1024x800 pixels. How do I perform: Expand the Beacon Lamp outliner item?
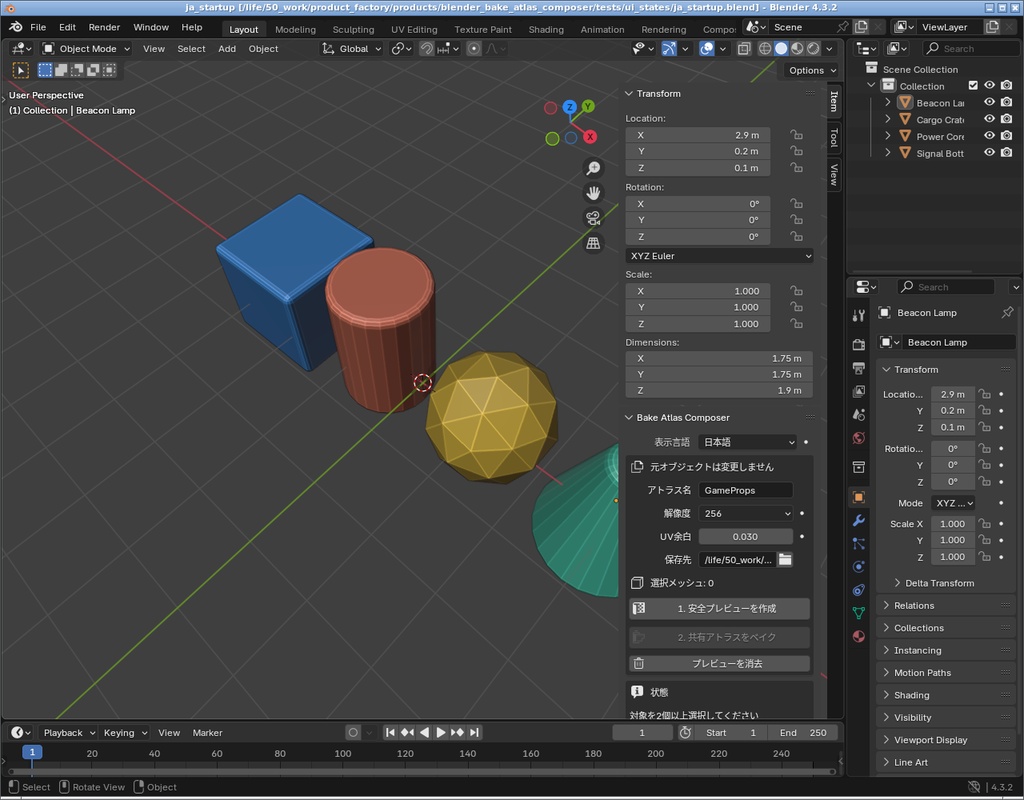[x=888, y=103]
